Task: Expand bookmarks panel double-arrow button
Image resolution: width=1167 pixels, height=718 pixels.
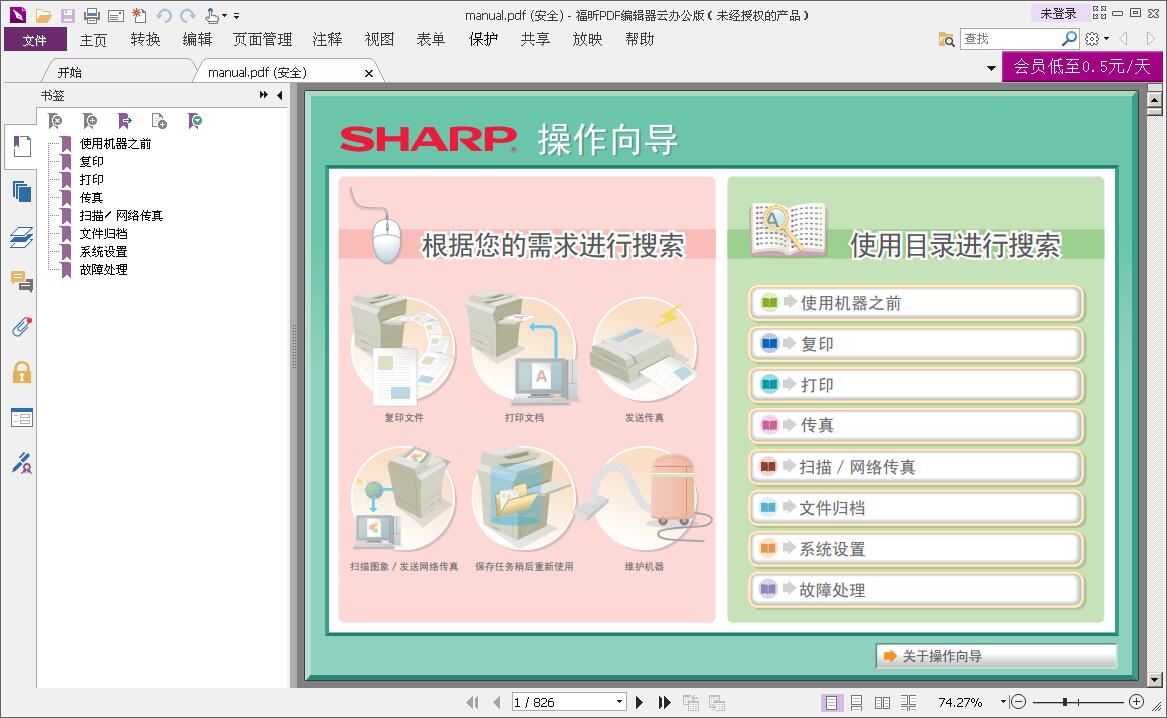Action: pos(263,95)
